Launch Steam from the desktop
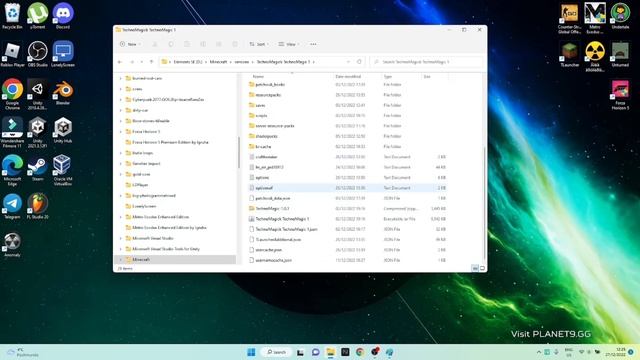The width and height of the screenshot is (640, 360). coord(38,167)
